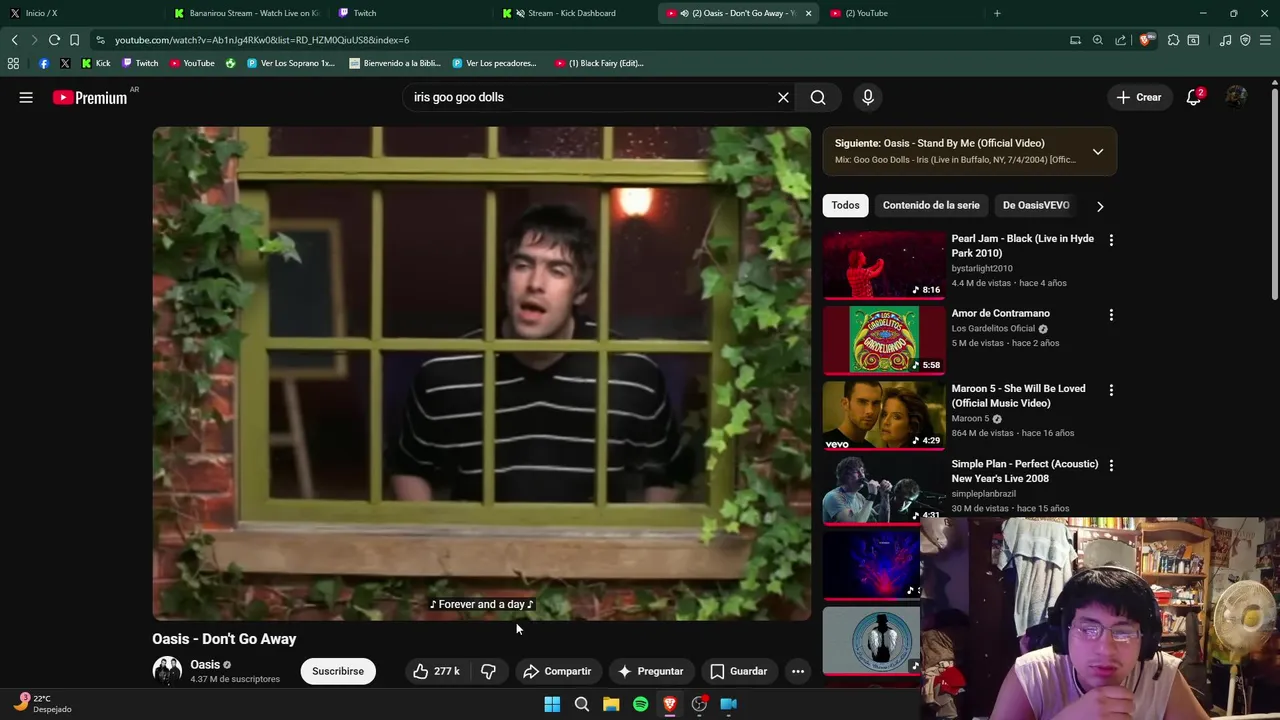This screenshot has width=1280, height=720.
Task: Open the Brave playlist music note icon
Action: click(x=1225, y=40)
